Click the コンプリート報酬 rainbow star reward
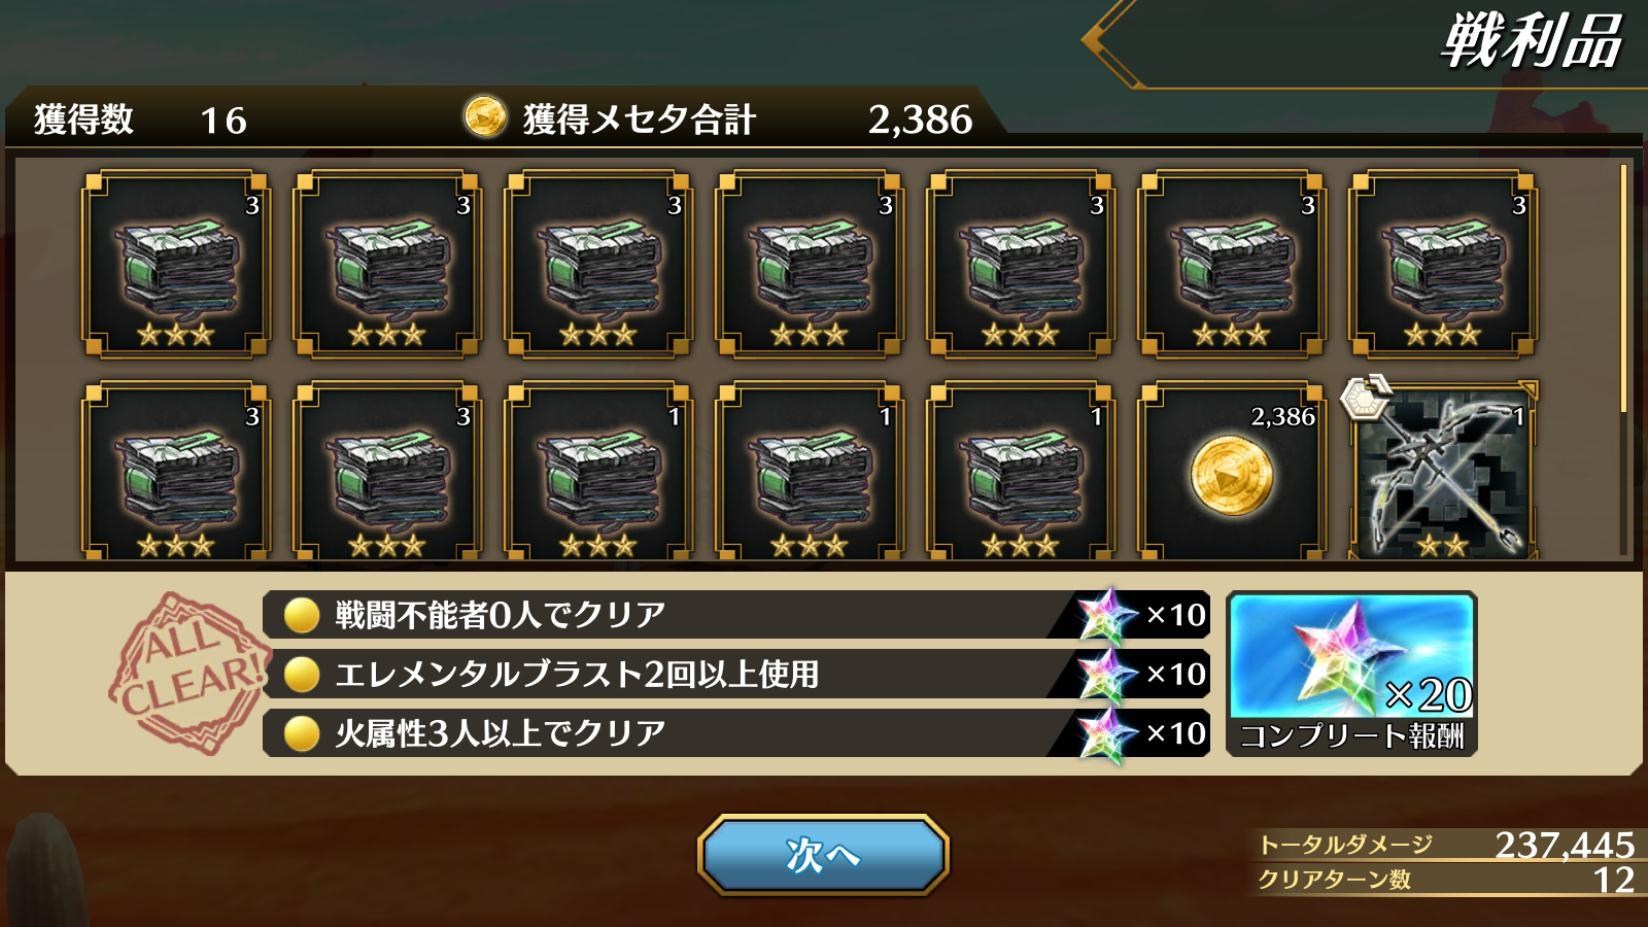 [x=1351, y=674]
